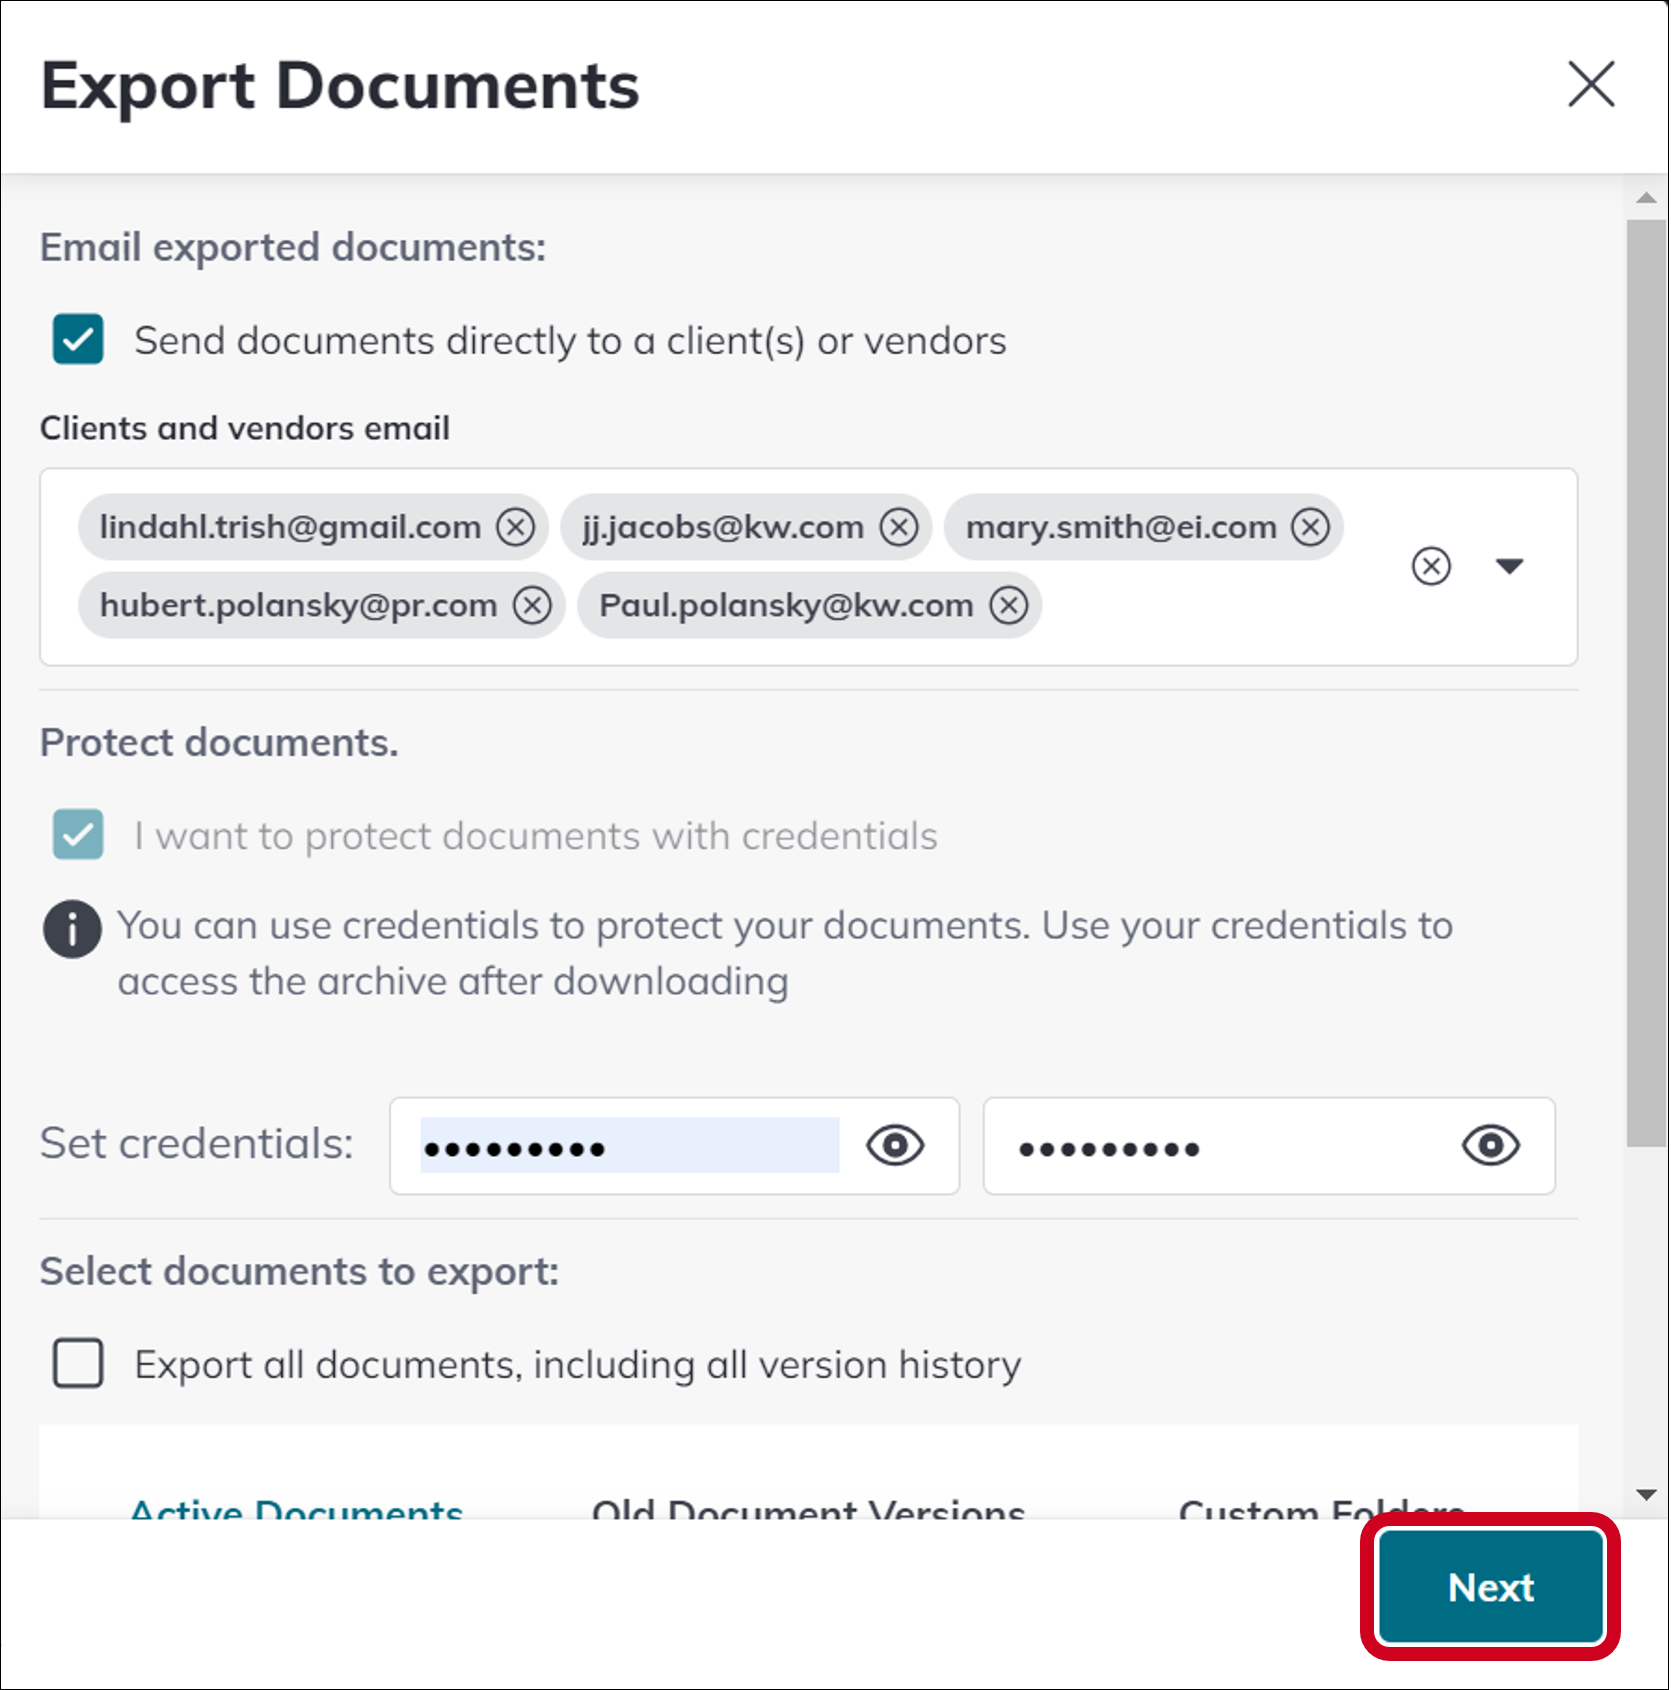
Task: Click scrollbar down arrow
Action: 1646,1494
